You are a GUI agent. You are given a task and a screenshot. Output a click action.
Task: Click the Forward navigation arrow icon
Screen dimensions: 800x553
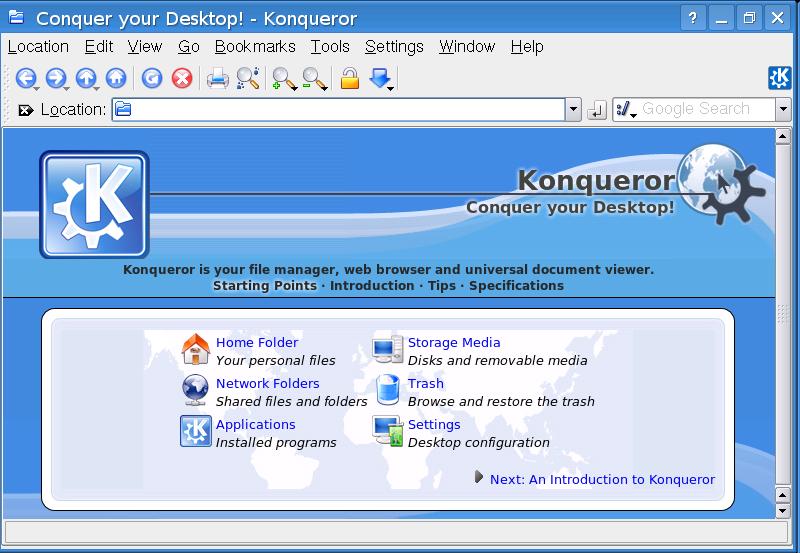(x=55, y=78)
